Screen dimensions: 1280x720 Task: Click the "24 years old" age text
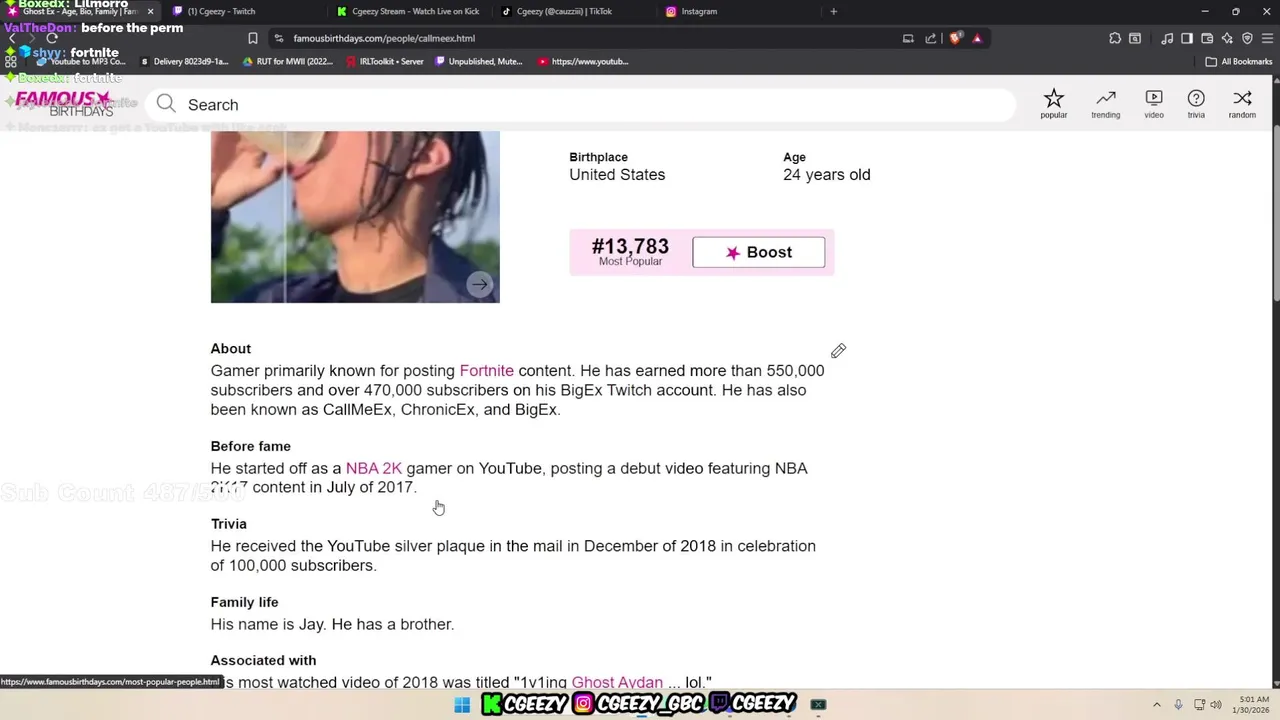826,175
